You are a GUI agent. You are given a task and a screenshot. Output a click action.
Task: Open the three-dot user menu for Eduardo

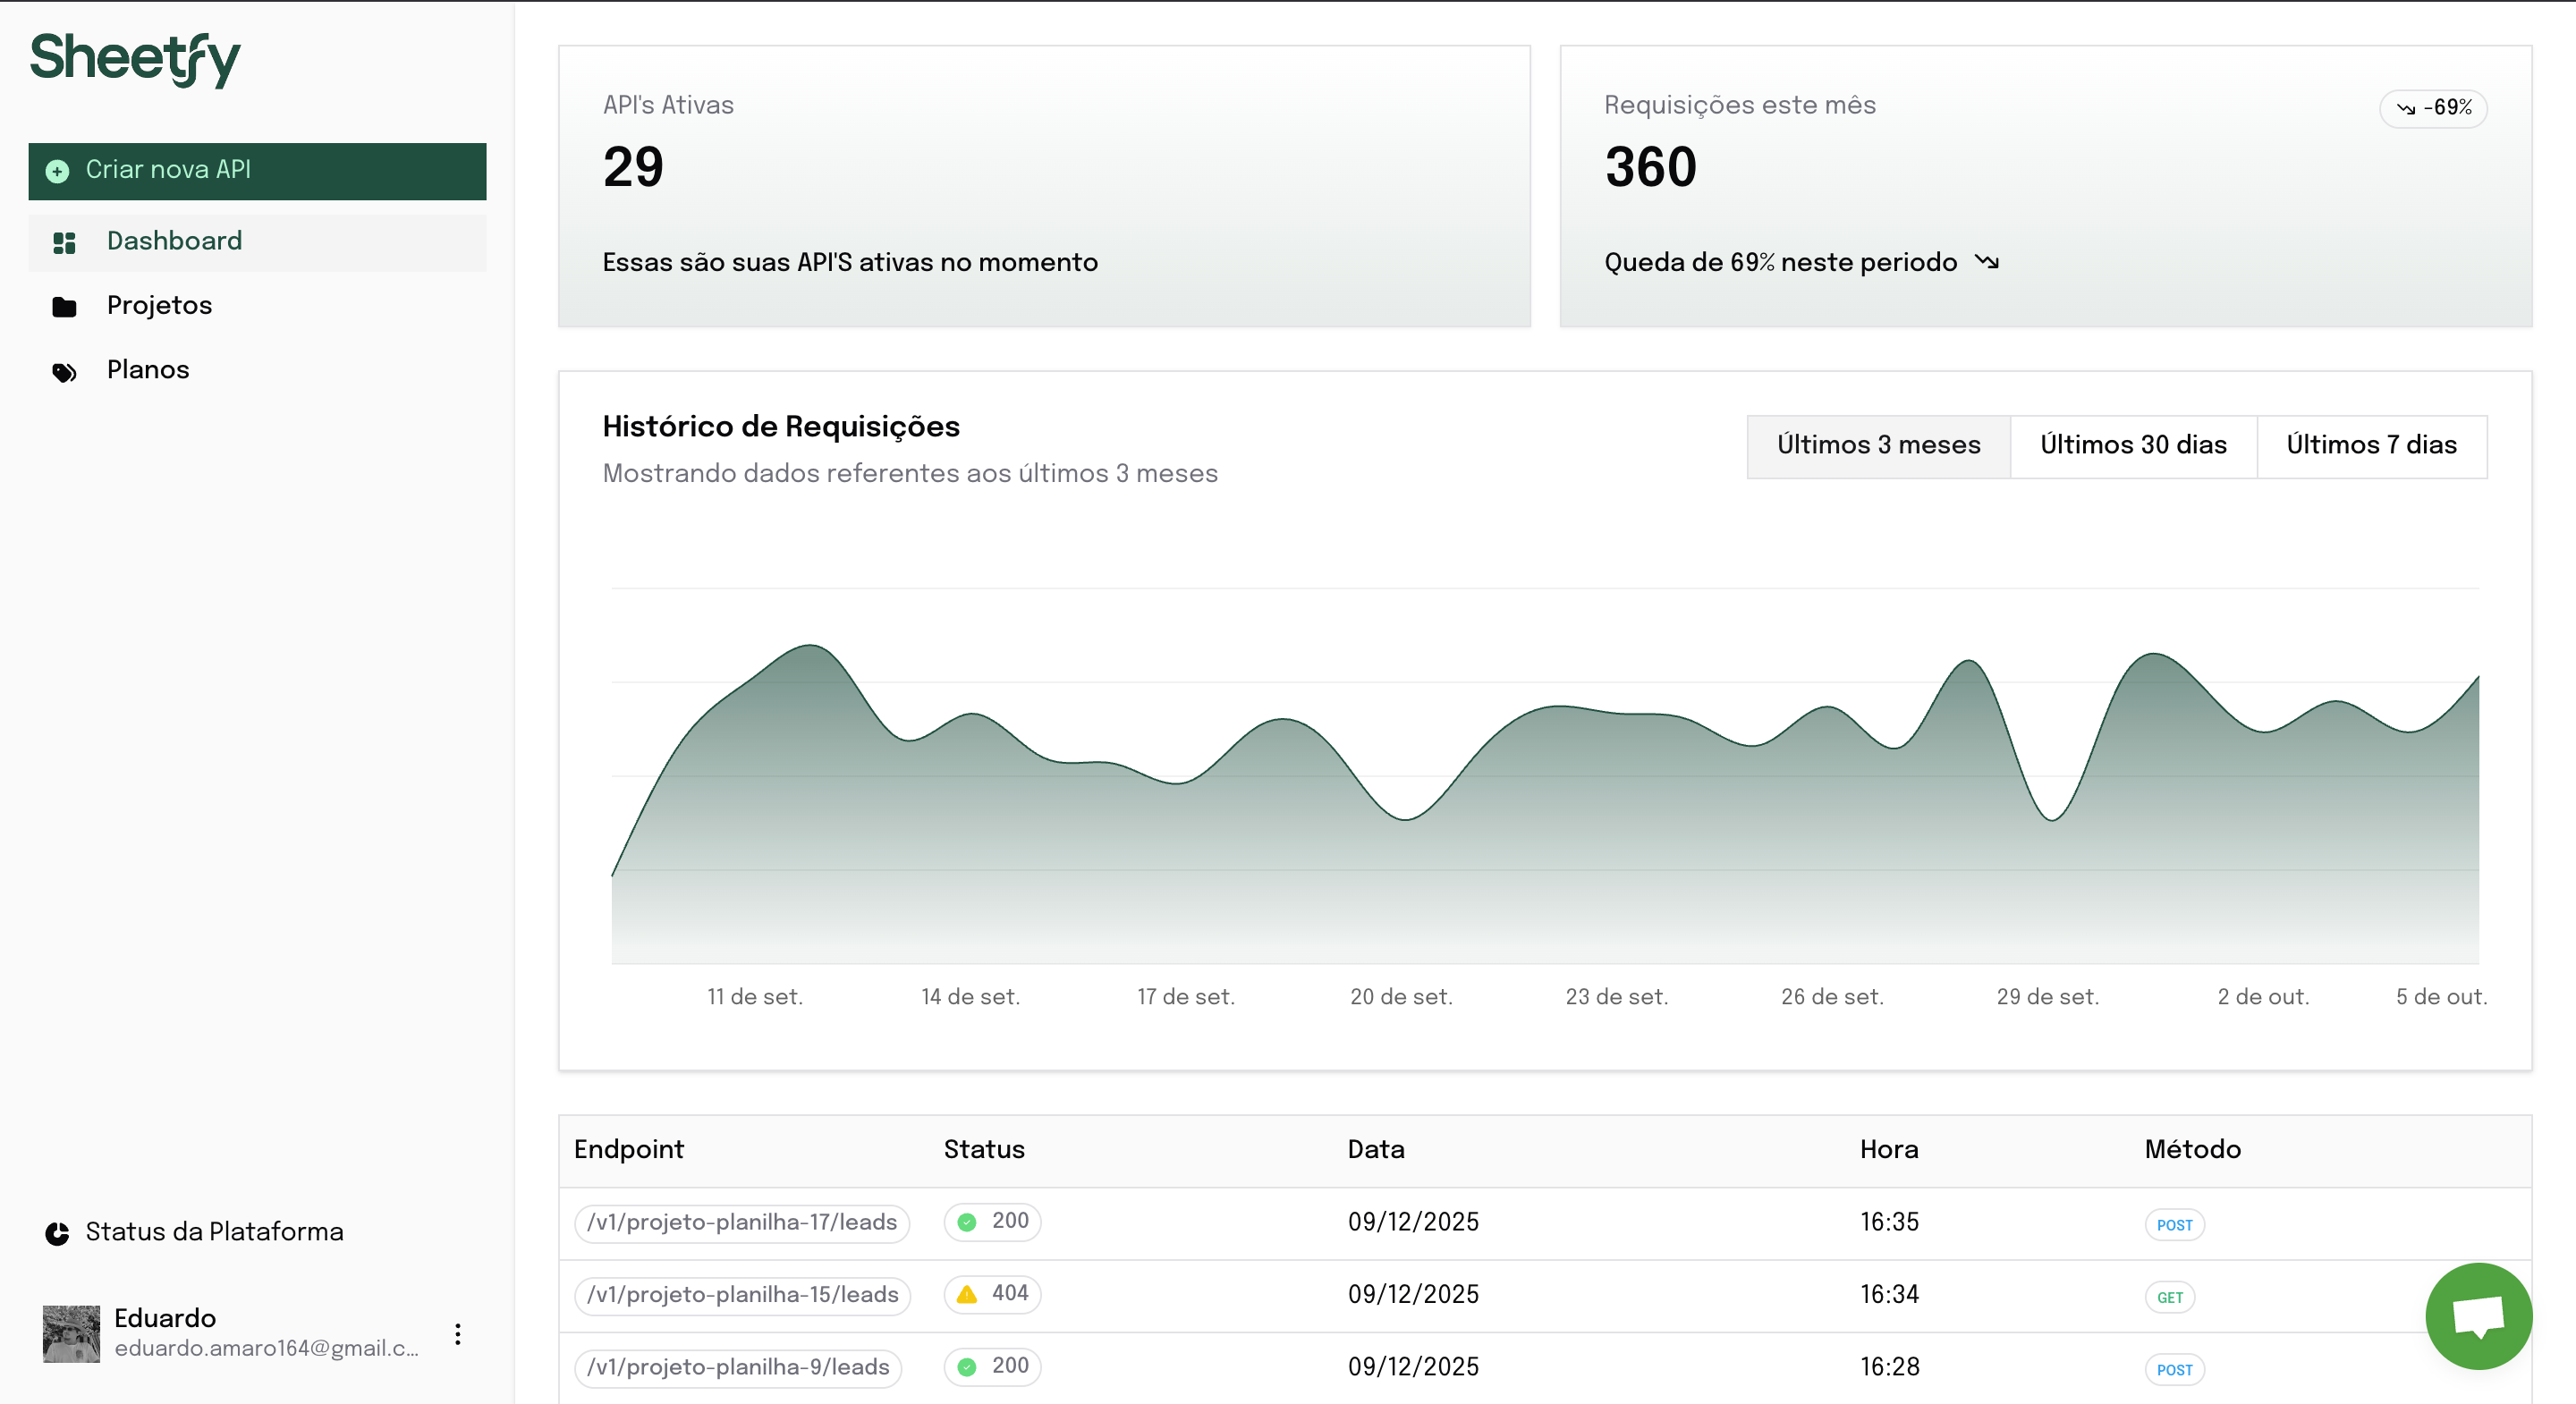457,1333
